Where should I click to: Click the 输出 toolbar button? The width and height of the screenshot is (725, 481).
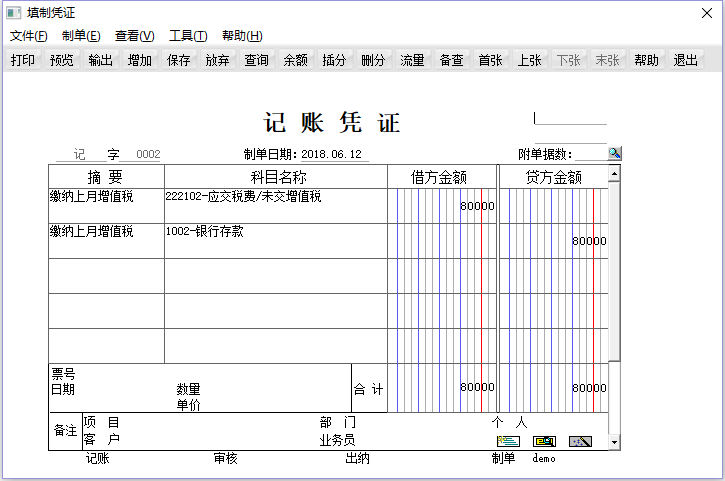100,60
